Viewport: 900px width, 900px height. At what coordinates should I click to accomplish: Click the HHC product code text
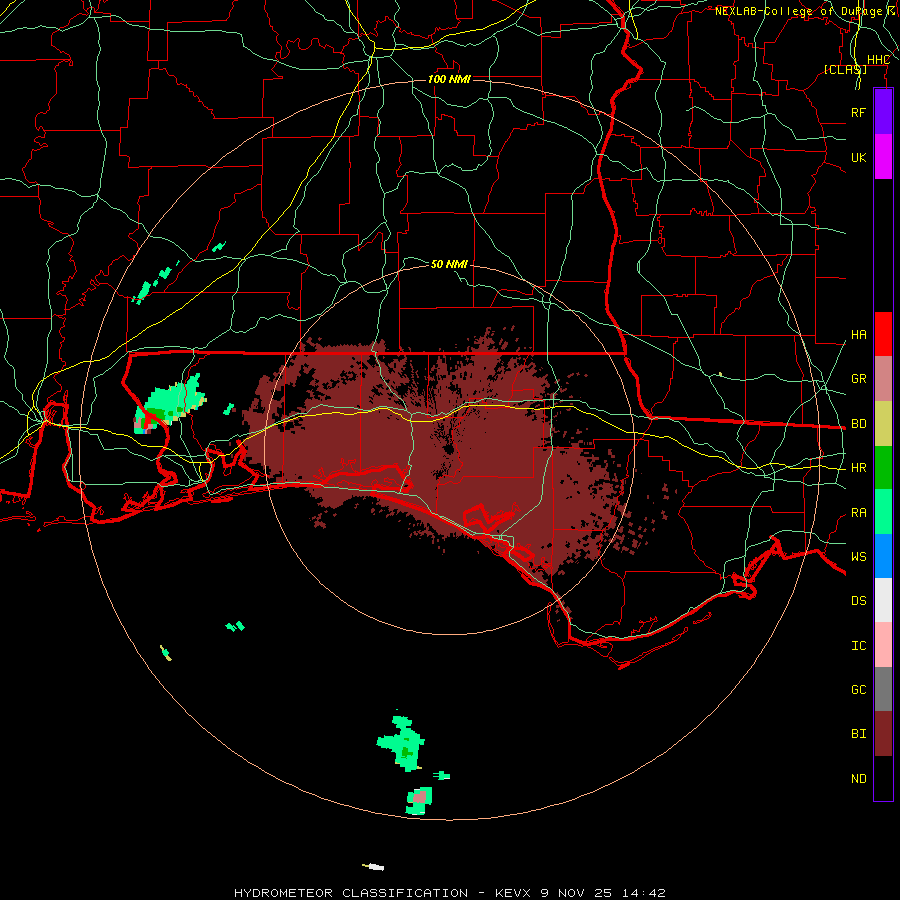click(x=878, y=60)
